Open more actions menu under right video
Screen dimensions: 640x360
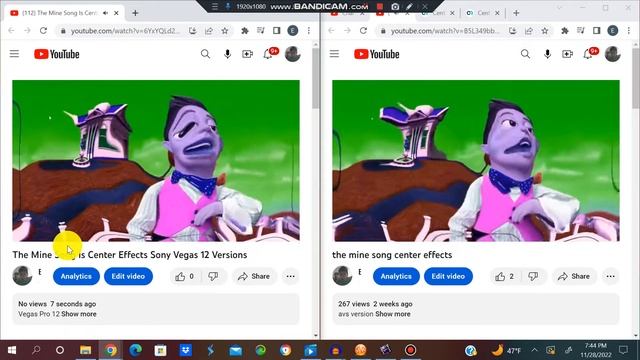pos(611,276)
